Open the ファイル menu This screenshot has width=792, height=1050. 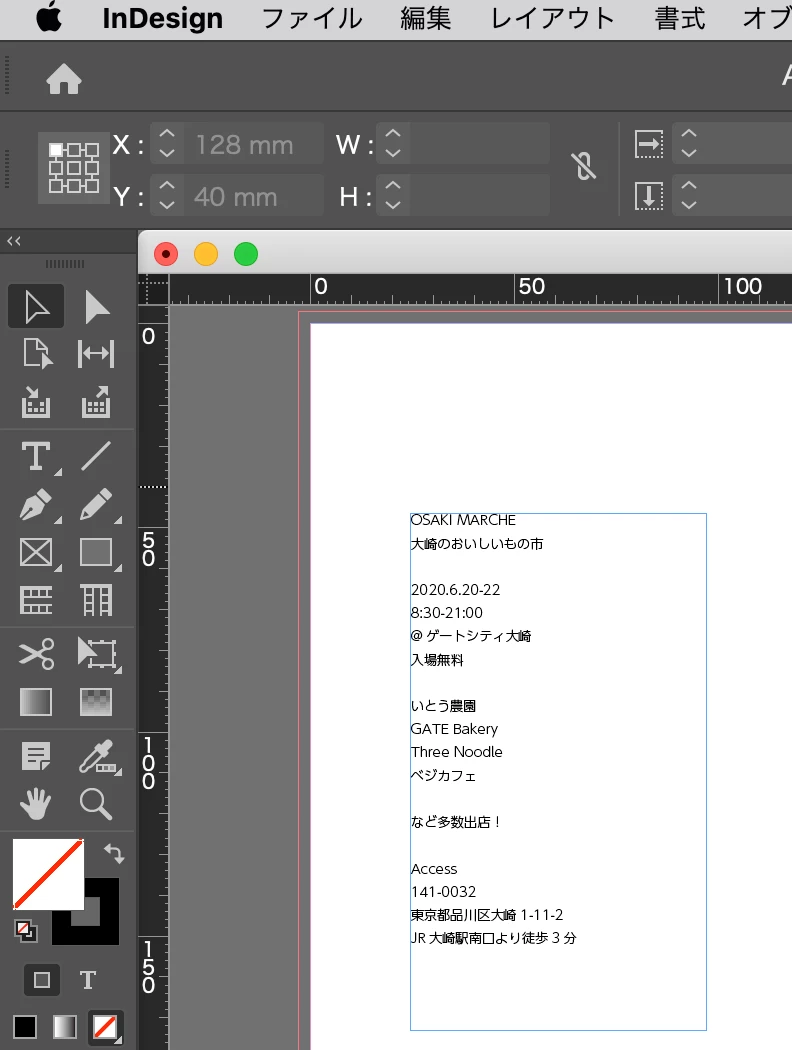point(311,19)
